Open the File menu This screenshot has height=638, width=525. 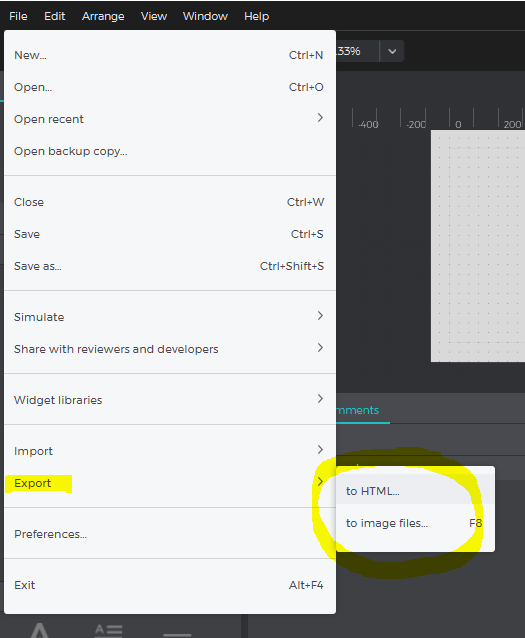pyautogui.click(x=18, y=16)
